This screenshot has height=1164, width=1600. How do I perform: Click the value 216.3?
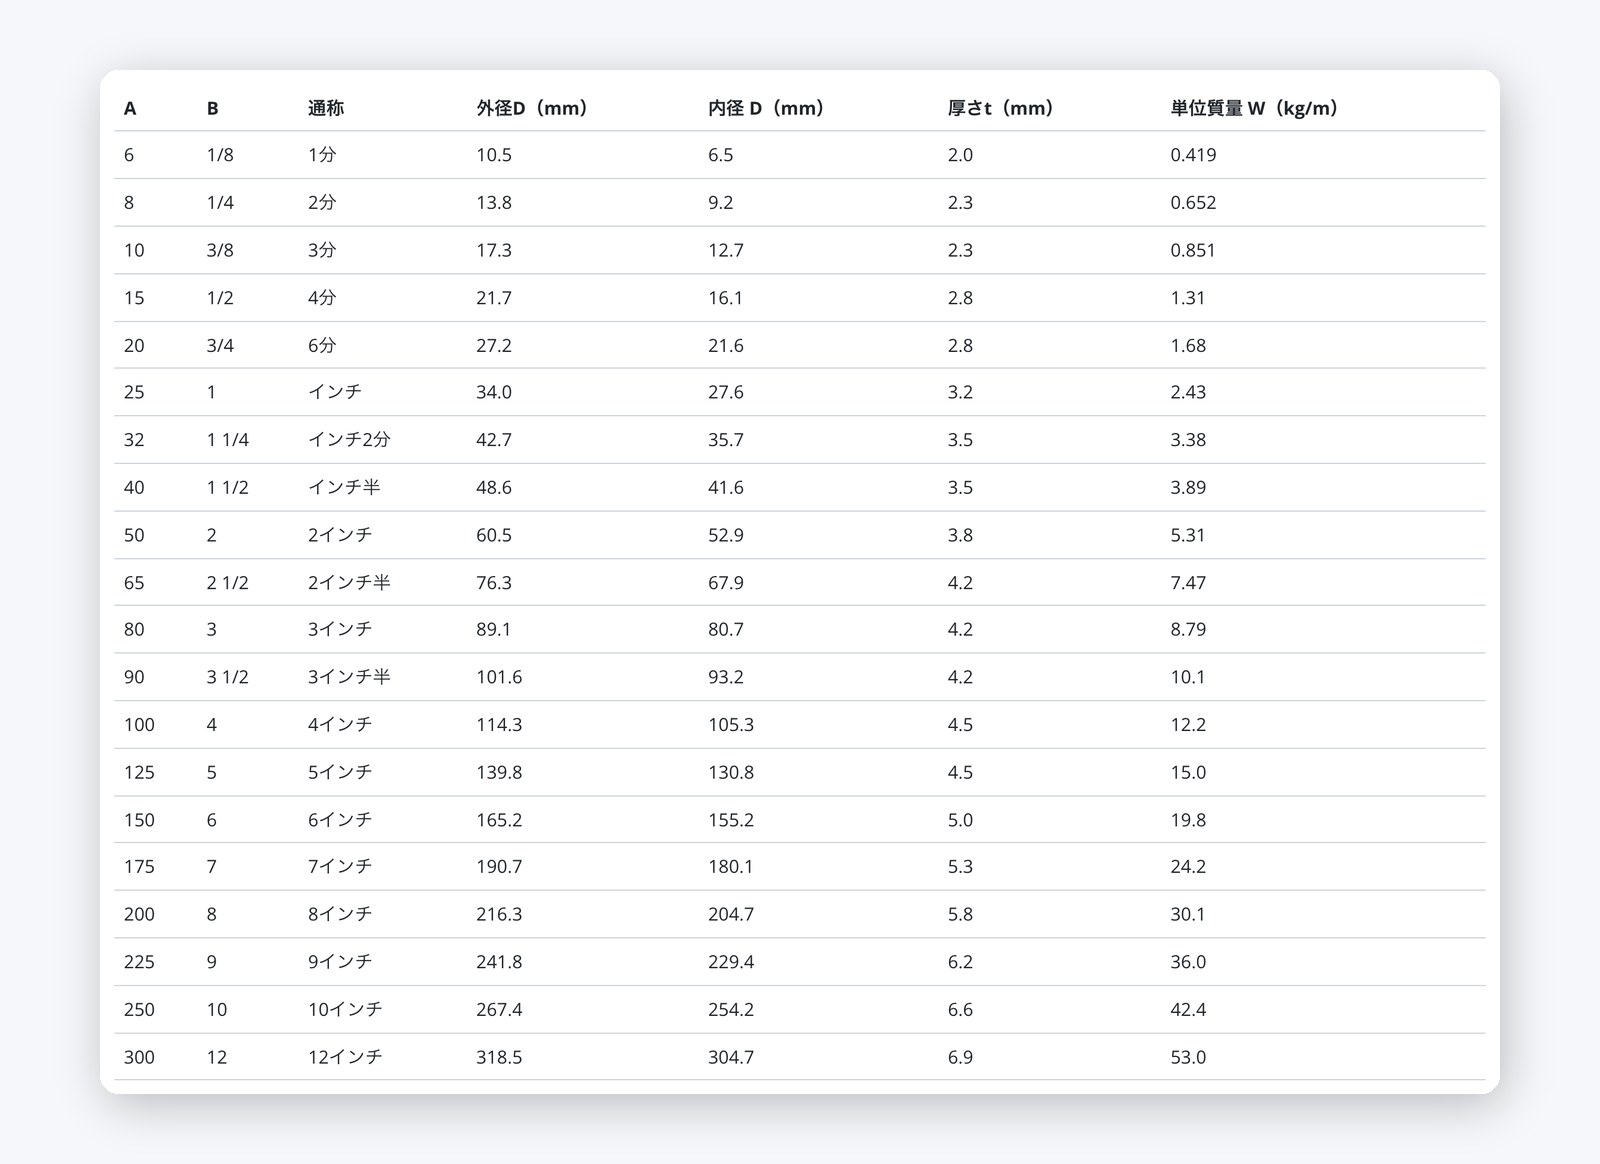click(499, 915)
